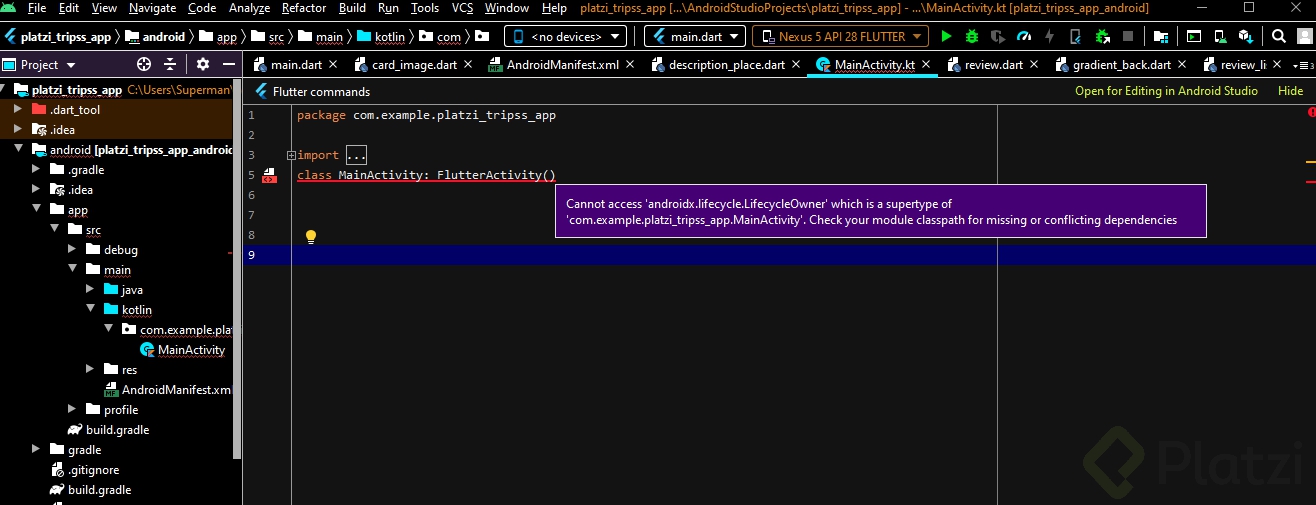Open Project panel gear settings
1316x505 pixels.
tap(203, 64)
